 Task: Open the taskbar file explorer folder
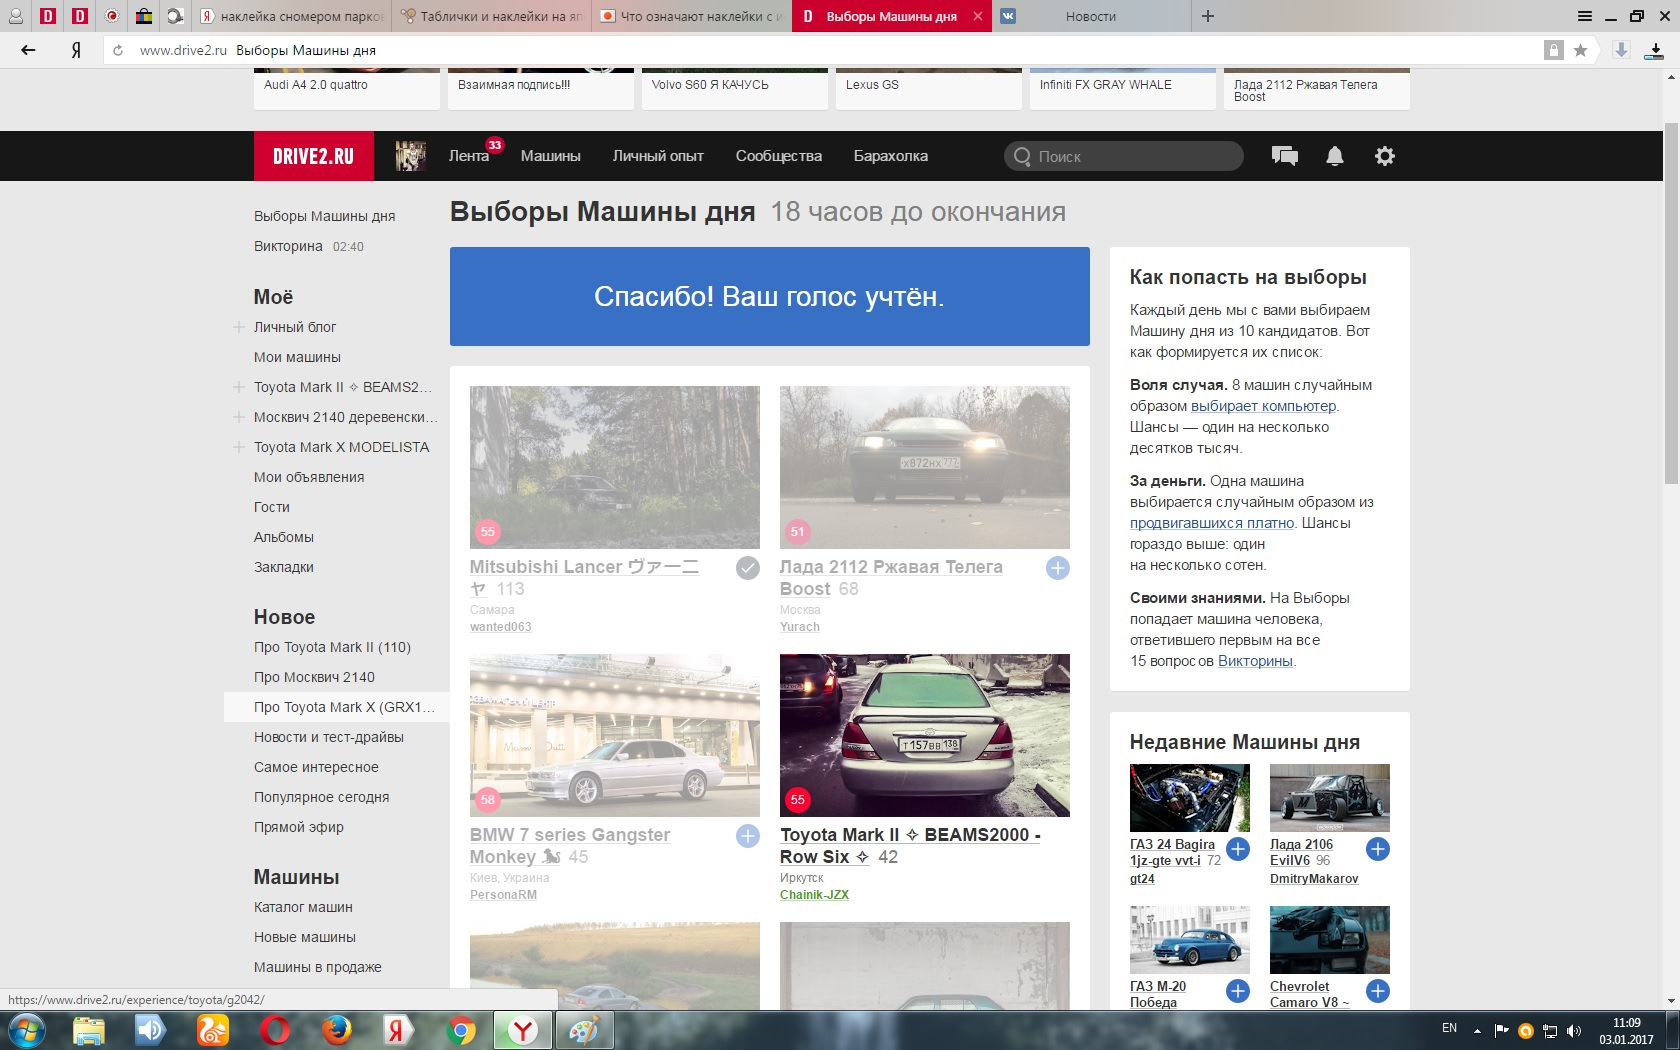coord(88,1030)
